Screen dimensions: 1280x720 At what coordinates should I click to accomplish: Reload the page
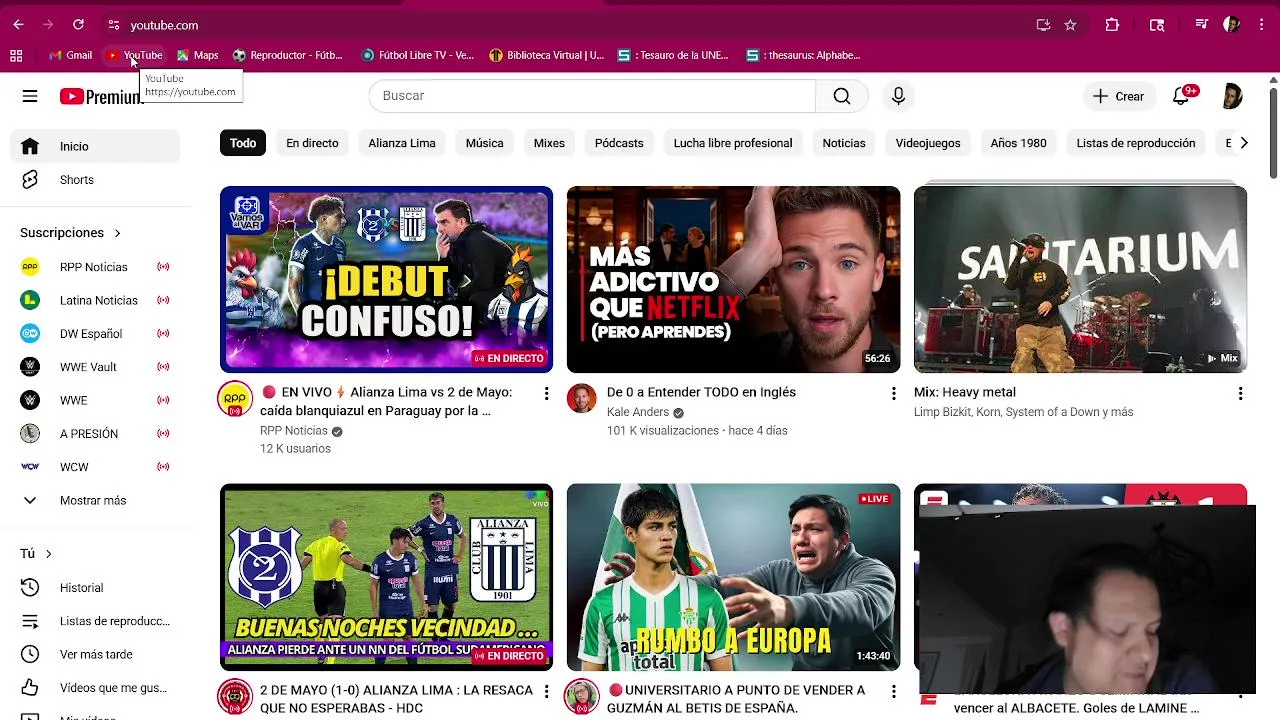(78, 25)
